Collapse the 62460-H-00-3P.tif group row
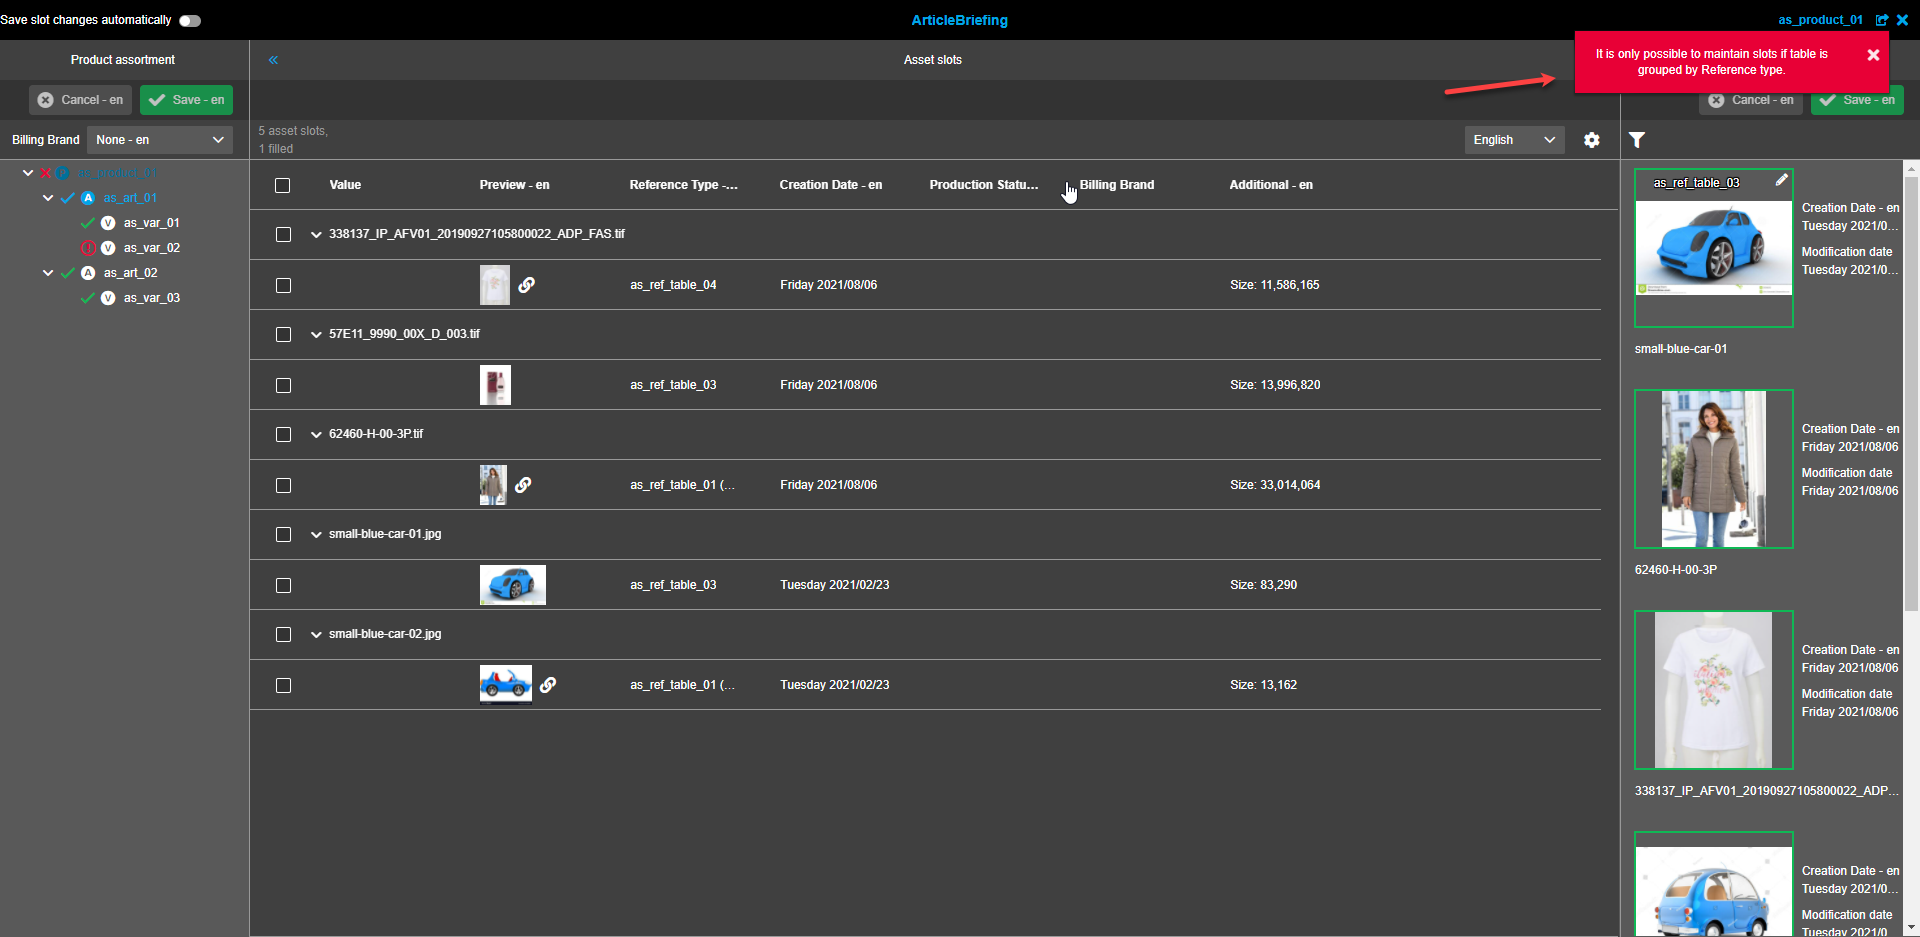The width and height of the screenshot is (1920, 937). tap(316, 434)
